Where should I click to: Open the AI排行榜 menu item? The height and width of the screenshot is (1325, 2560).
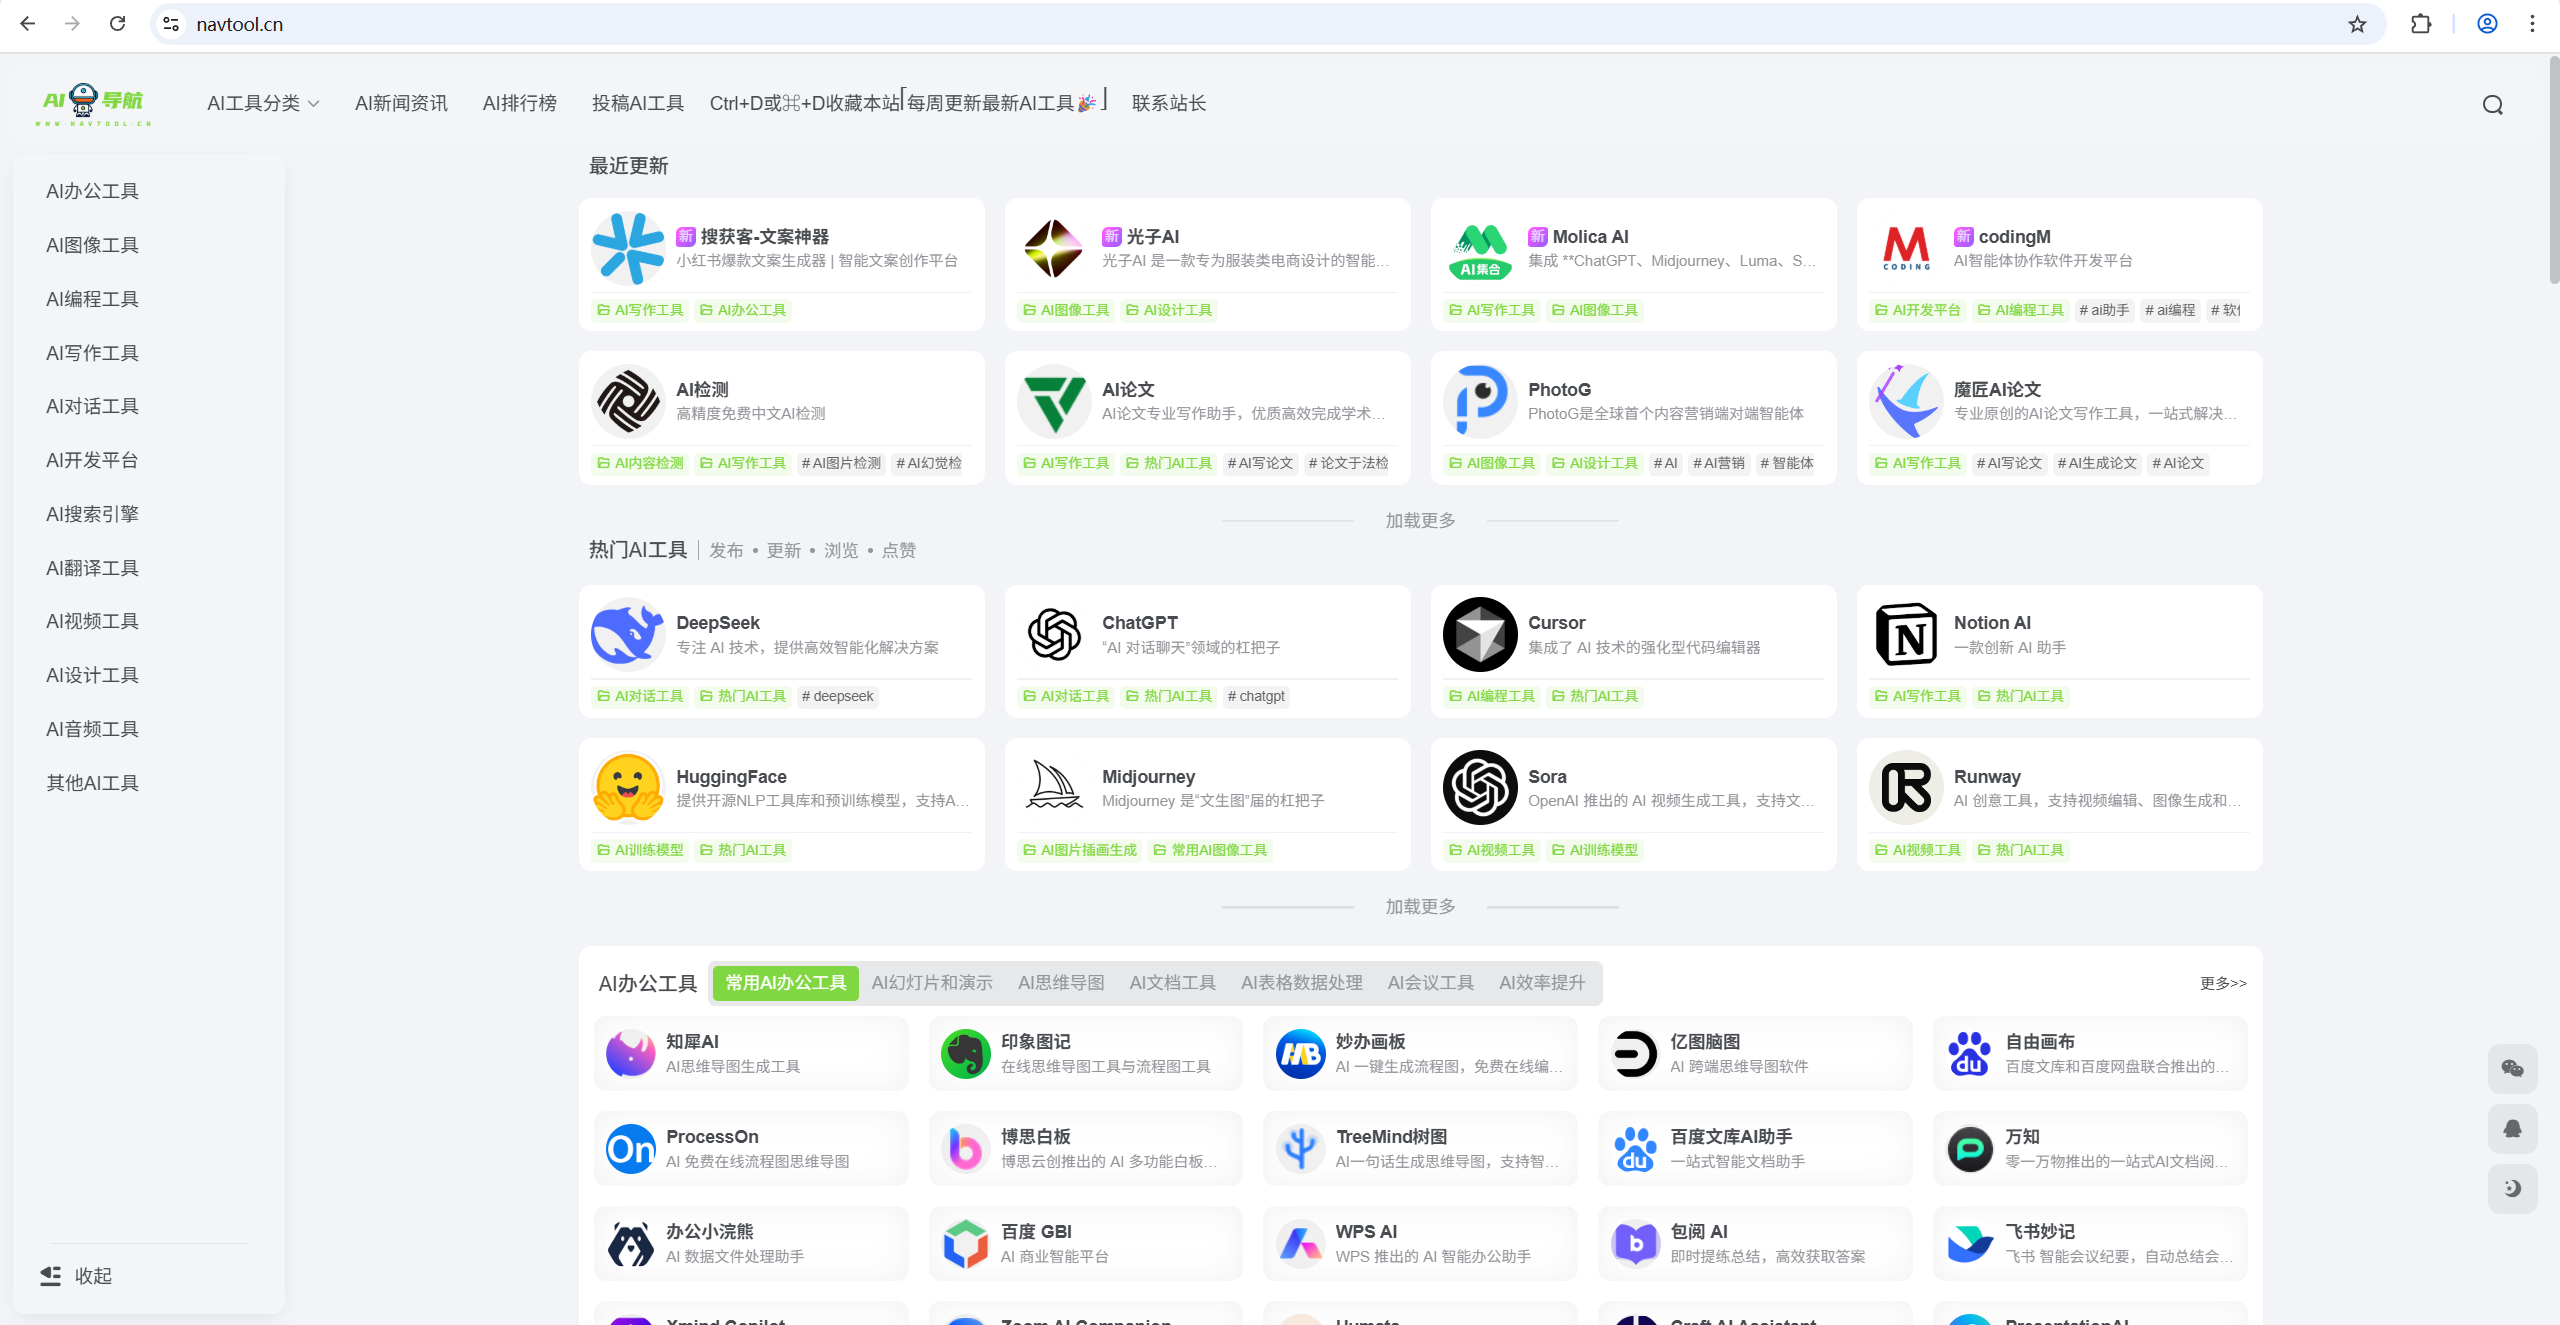click(519, 103)
